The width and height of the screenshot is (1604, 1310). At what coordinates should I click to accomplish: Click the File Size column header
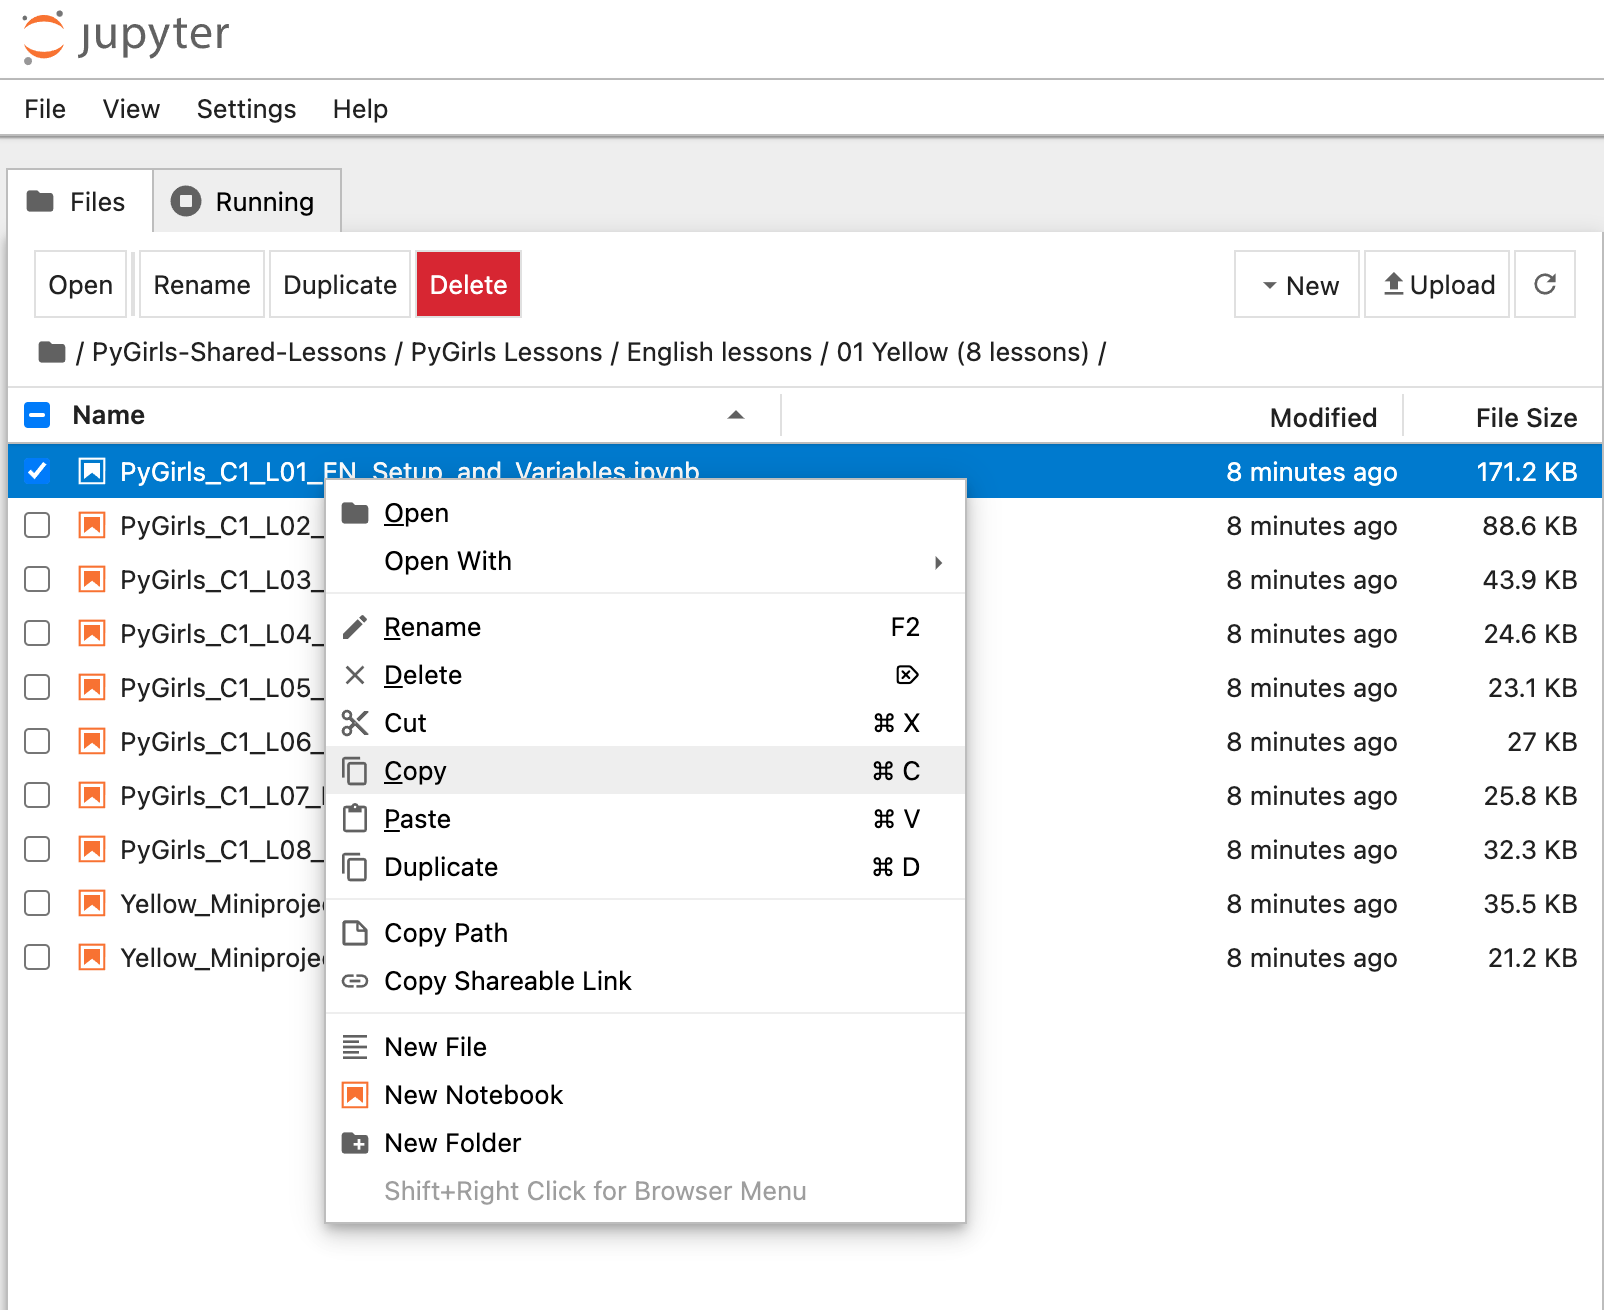[x=1526, y=417]
